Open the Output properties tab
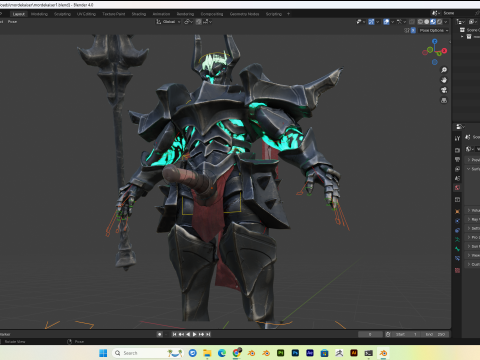480x360 pixels. [457, 160]
